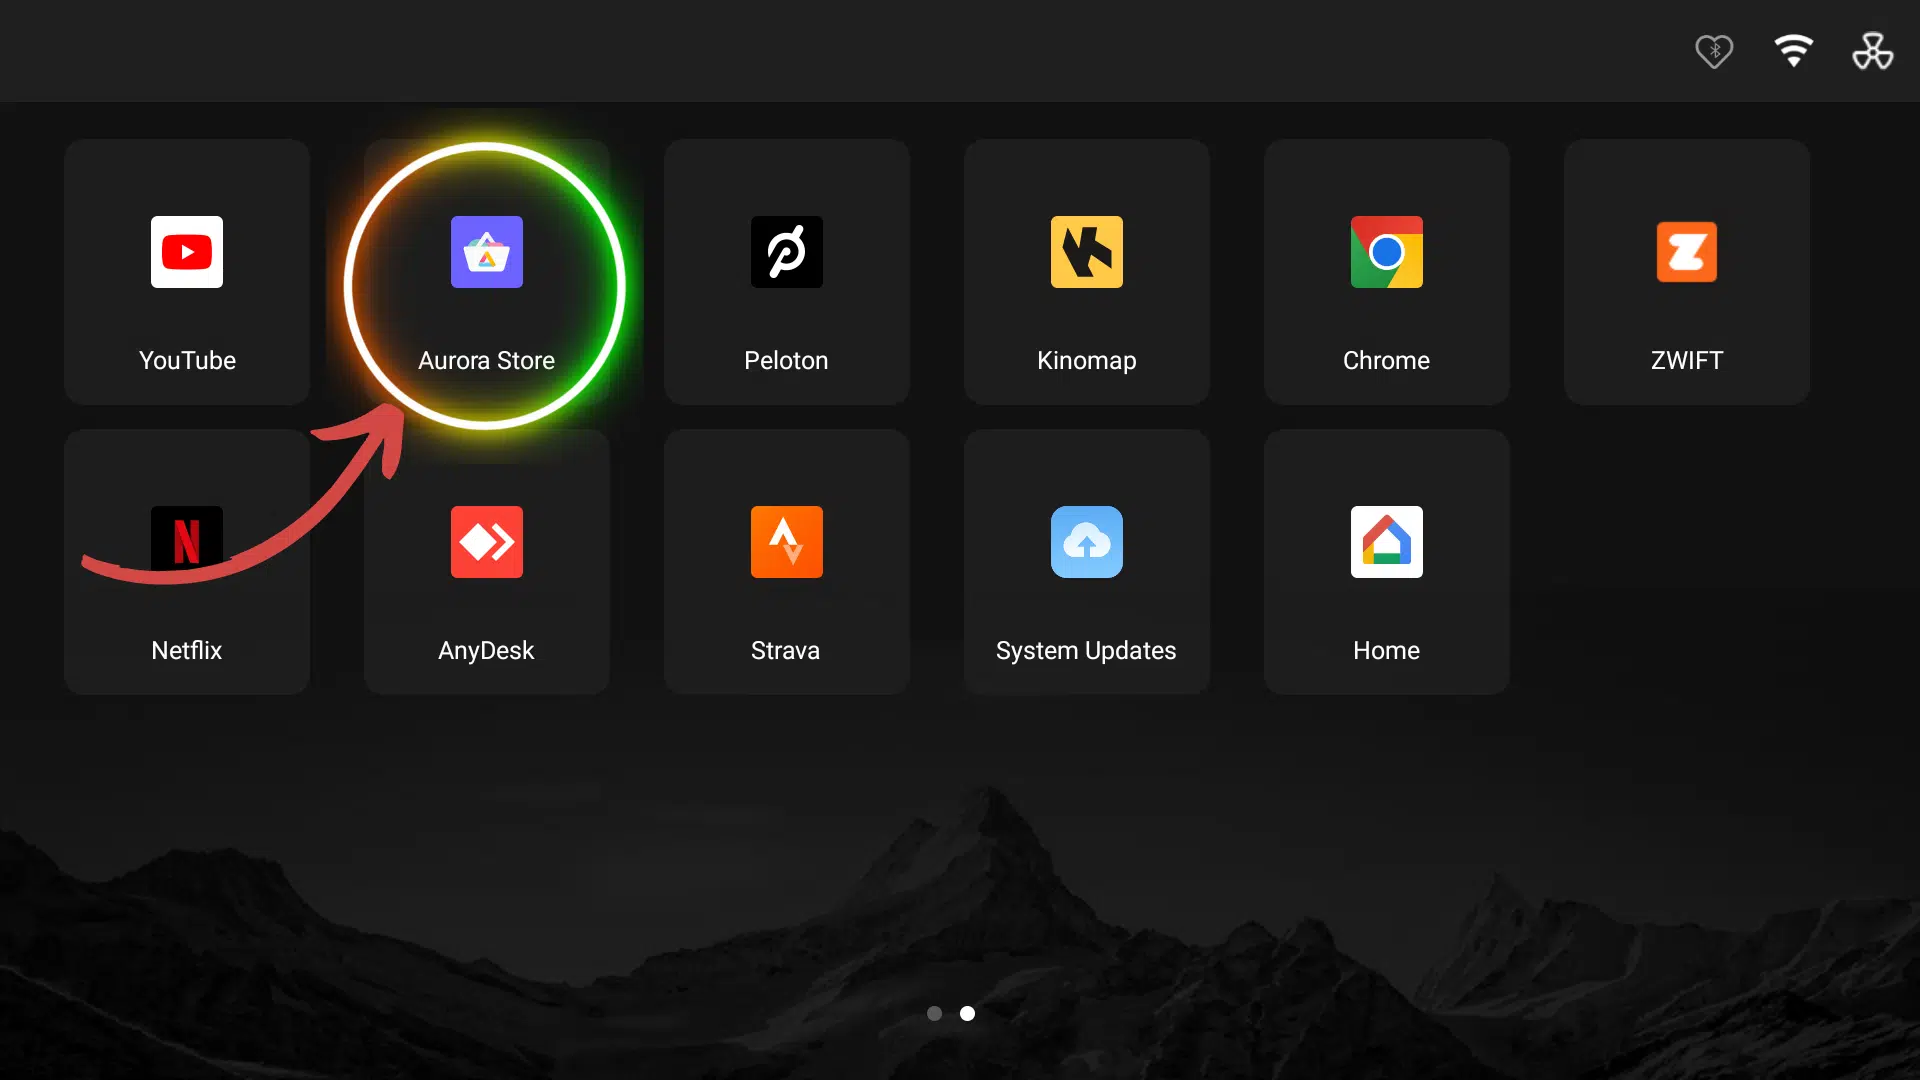Click the Netflix label text

(x=187, y=650)
